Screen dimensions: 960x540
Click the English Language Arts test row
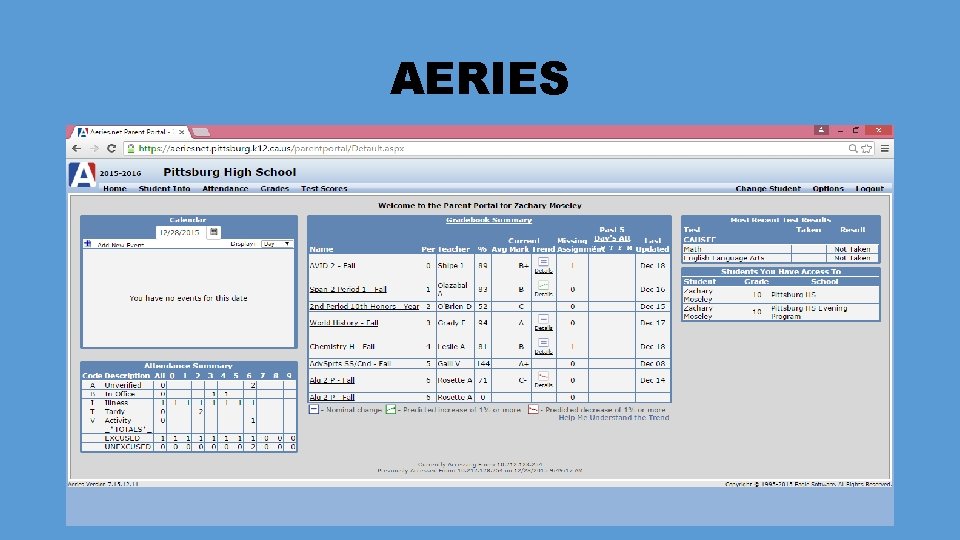(781, 258)
